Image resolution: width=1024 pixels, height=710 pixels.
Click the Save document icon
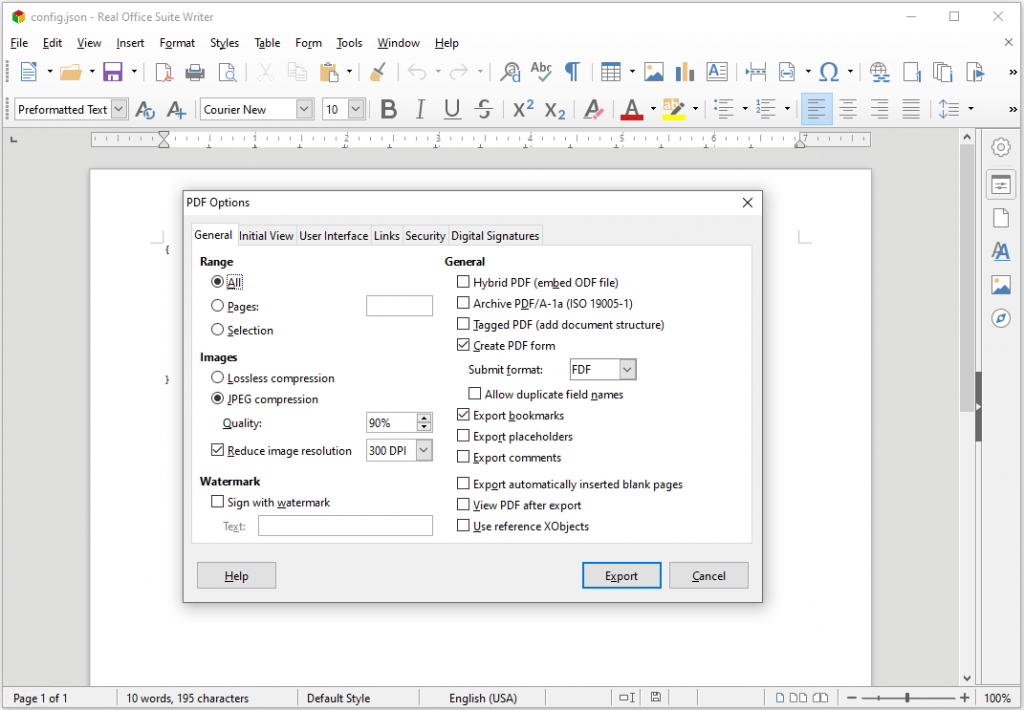click(x=112, y=72)
